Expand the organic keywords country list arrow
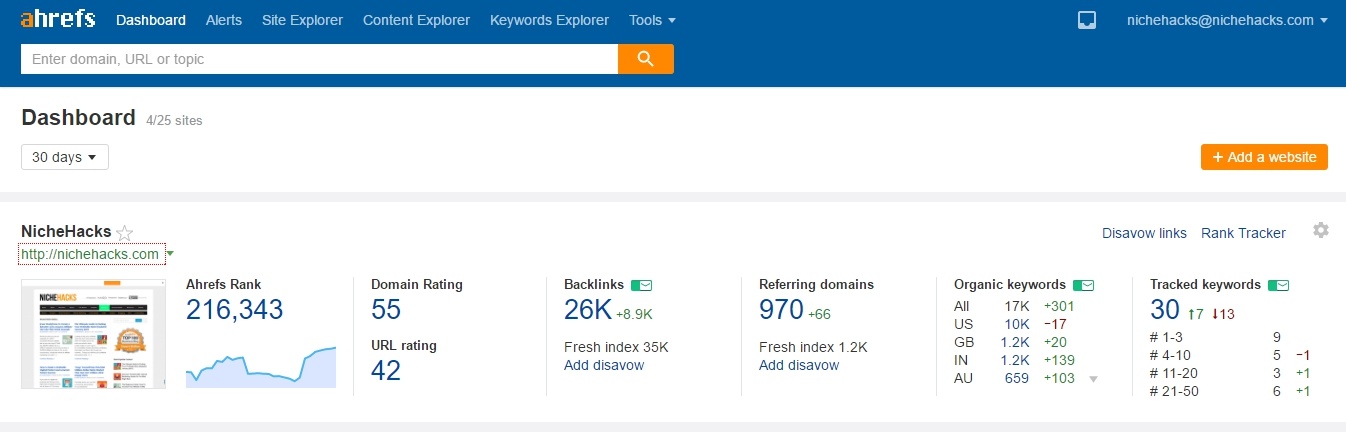 1093,379
